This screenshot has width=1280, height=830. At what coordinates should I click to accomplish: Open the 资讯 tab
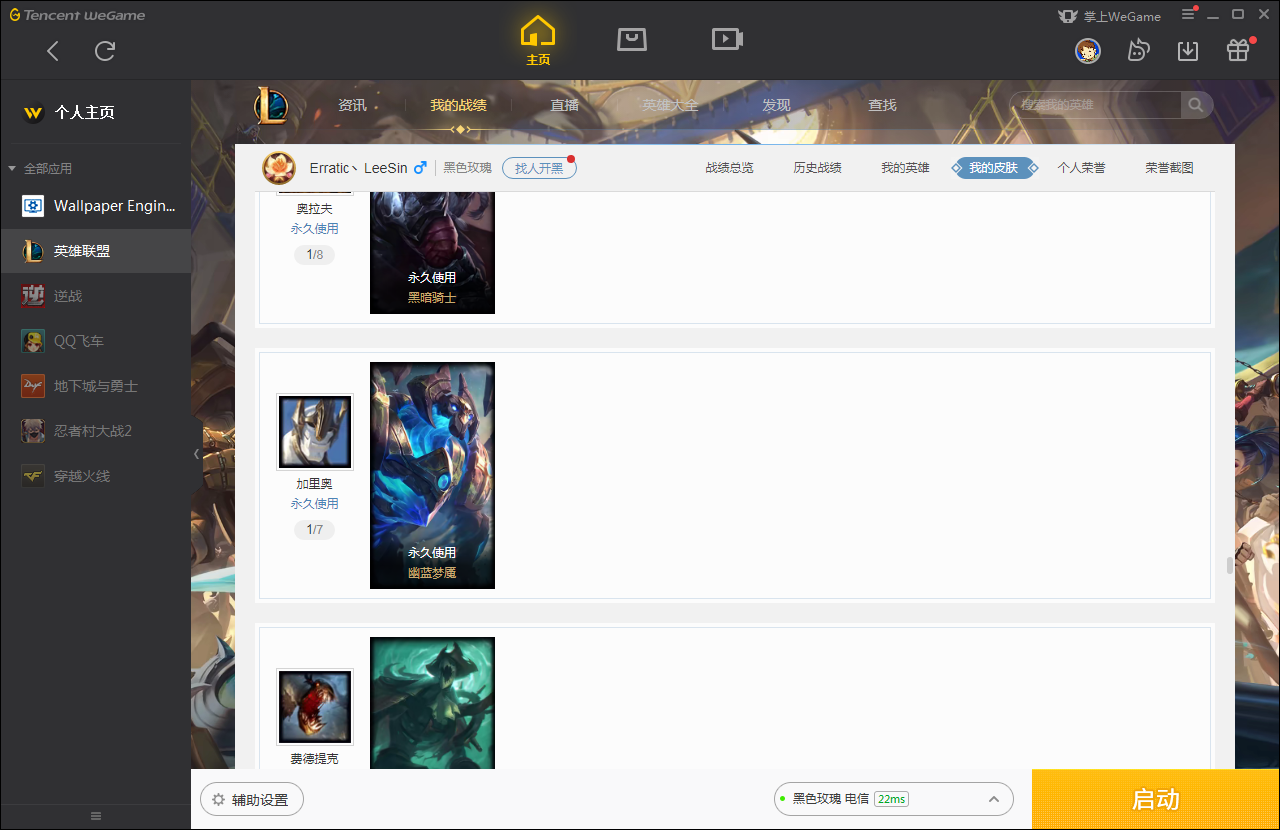352,105
